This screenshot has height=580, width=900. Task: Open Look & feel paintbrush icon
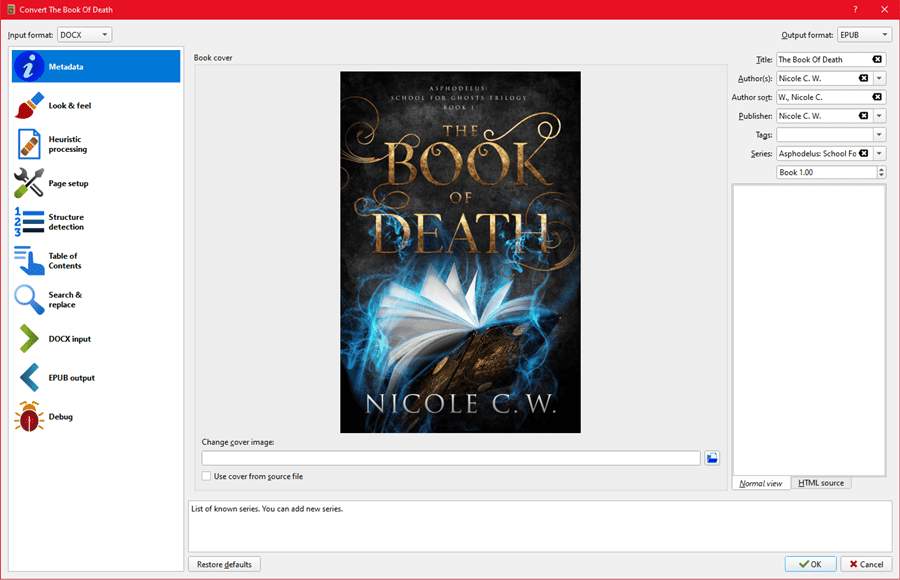tap(29, 106)
